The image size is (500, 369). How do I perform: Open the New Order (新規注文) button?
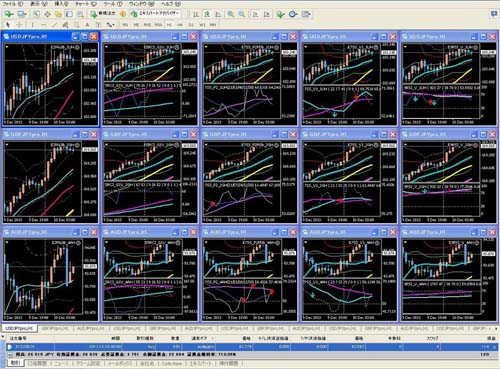(103, 14)
